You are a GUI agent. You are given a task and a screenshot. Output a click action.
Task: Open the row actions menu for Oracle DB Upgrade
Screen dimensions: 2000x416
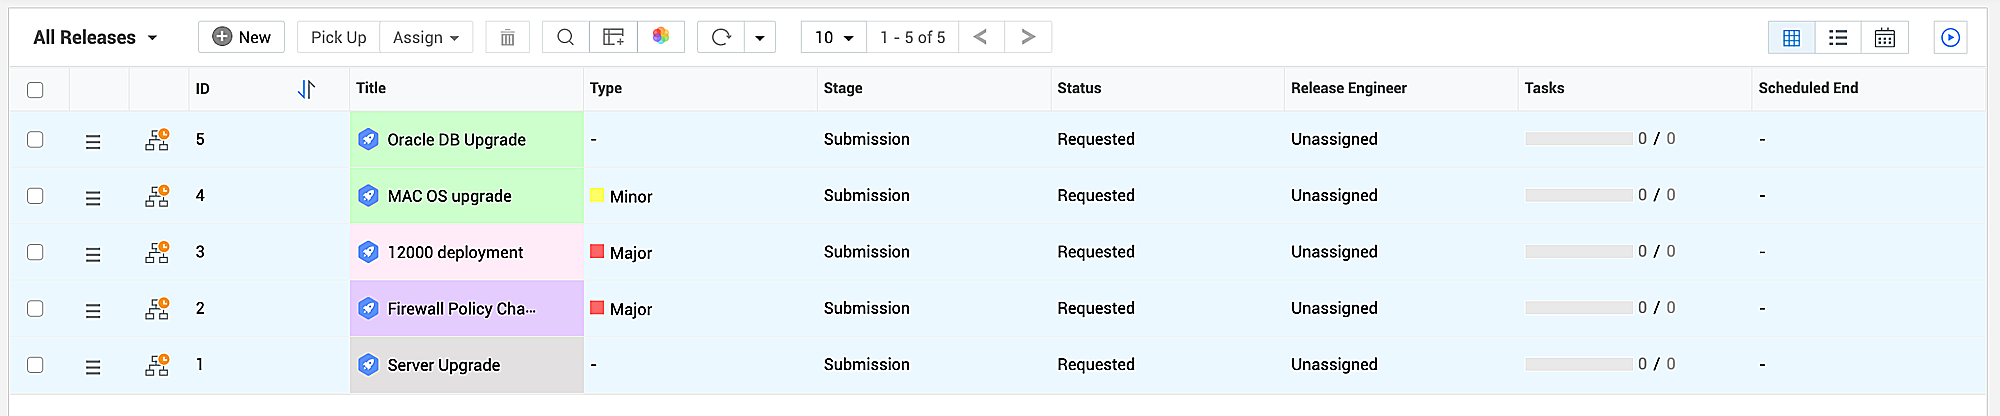(93, 142)
